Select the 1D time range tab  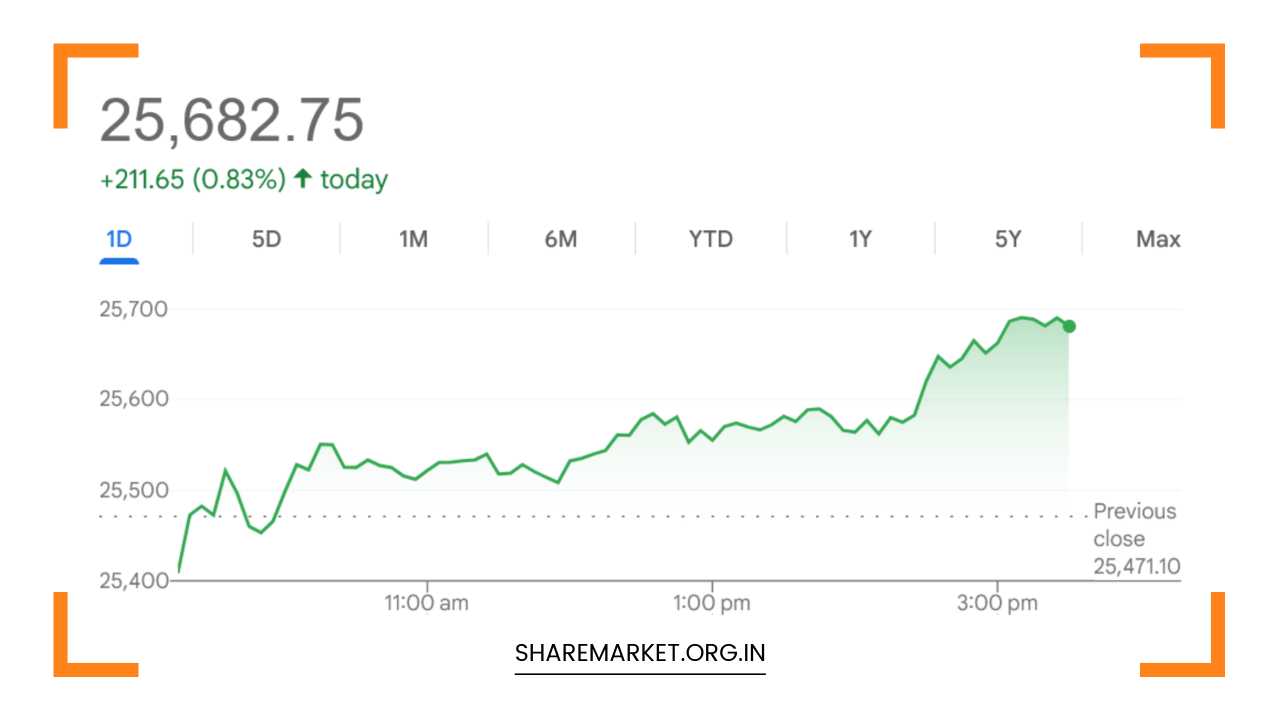pos(121,239)
